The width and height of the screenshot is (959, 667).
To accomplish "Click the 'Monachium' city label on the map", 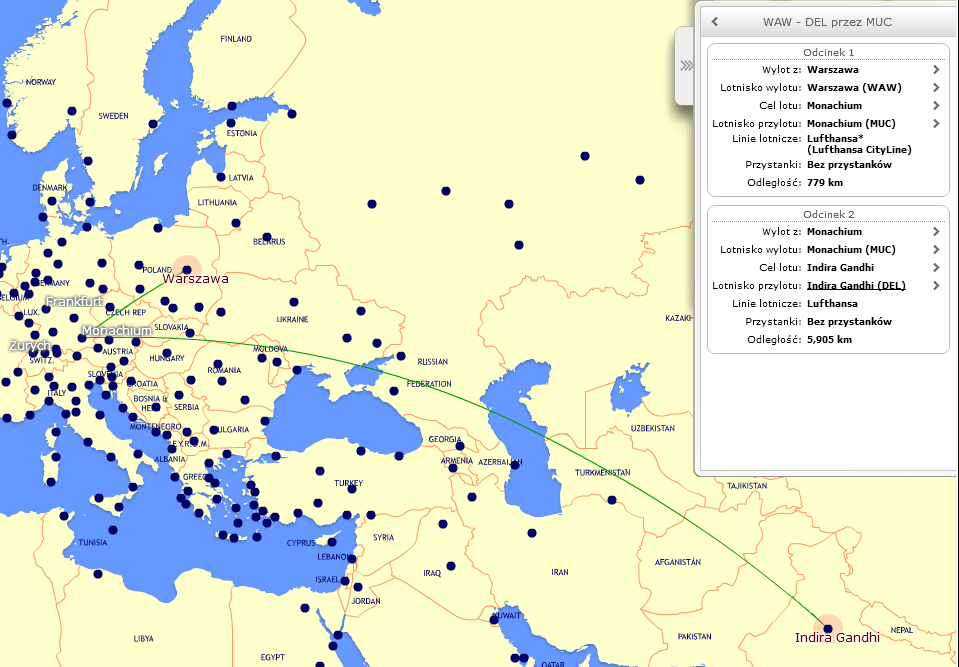I will tap(117, 331).
